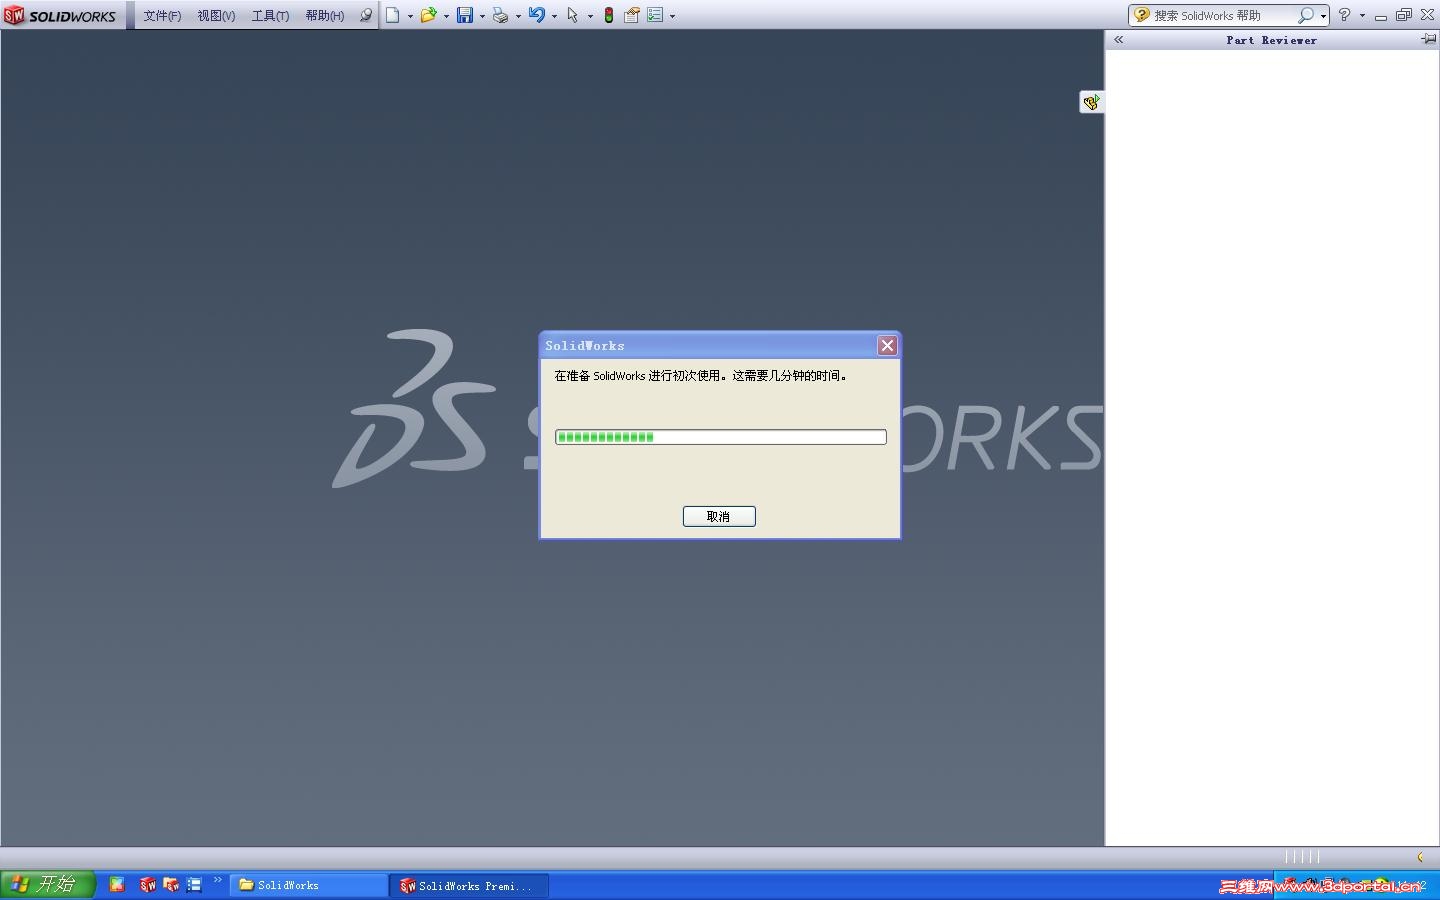Expand the Open file dropdown arrow
This screenshot has height=900, width=1440.
click(446, 16)
